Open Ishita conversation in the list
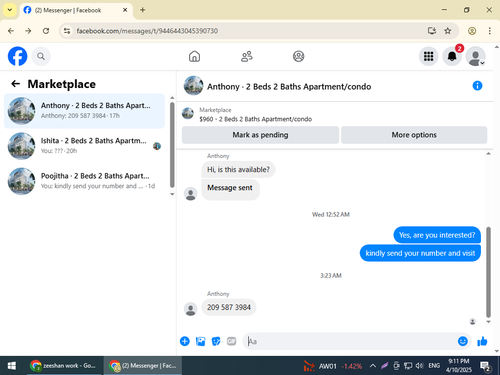Viewport: 500px width, 375px height. (84, 146)
